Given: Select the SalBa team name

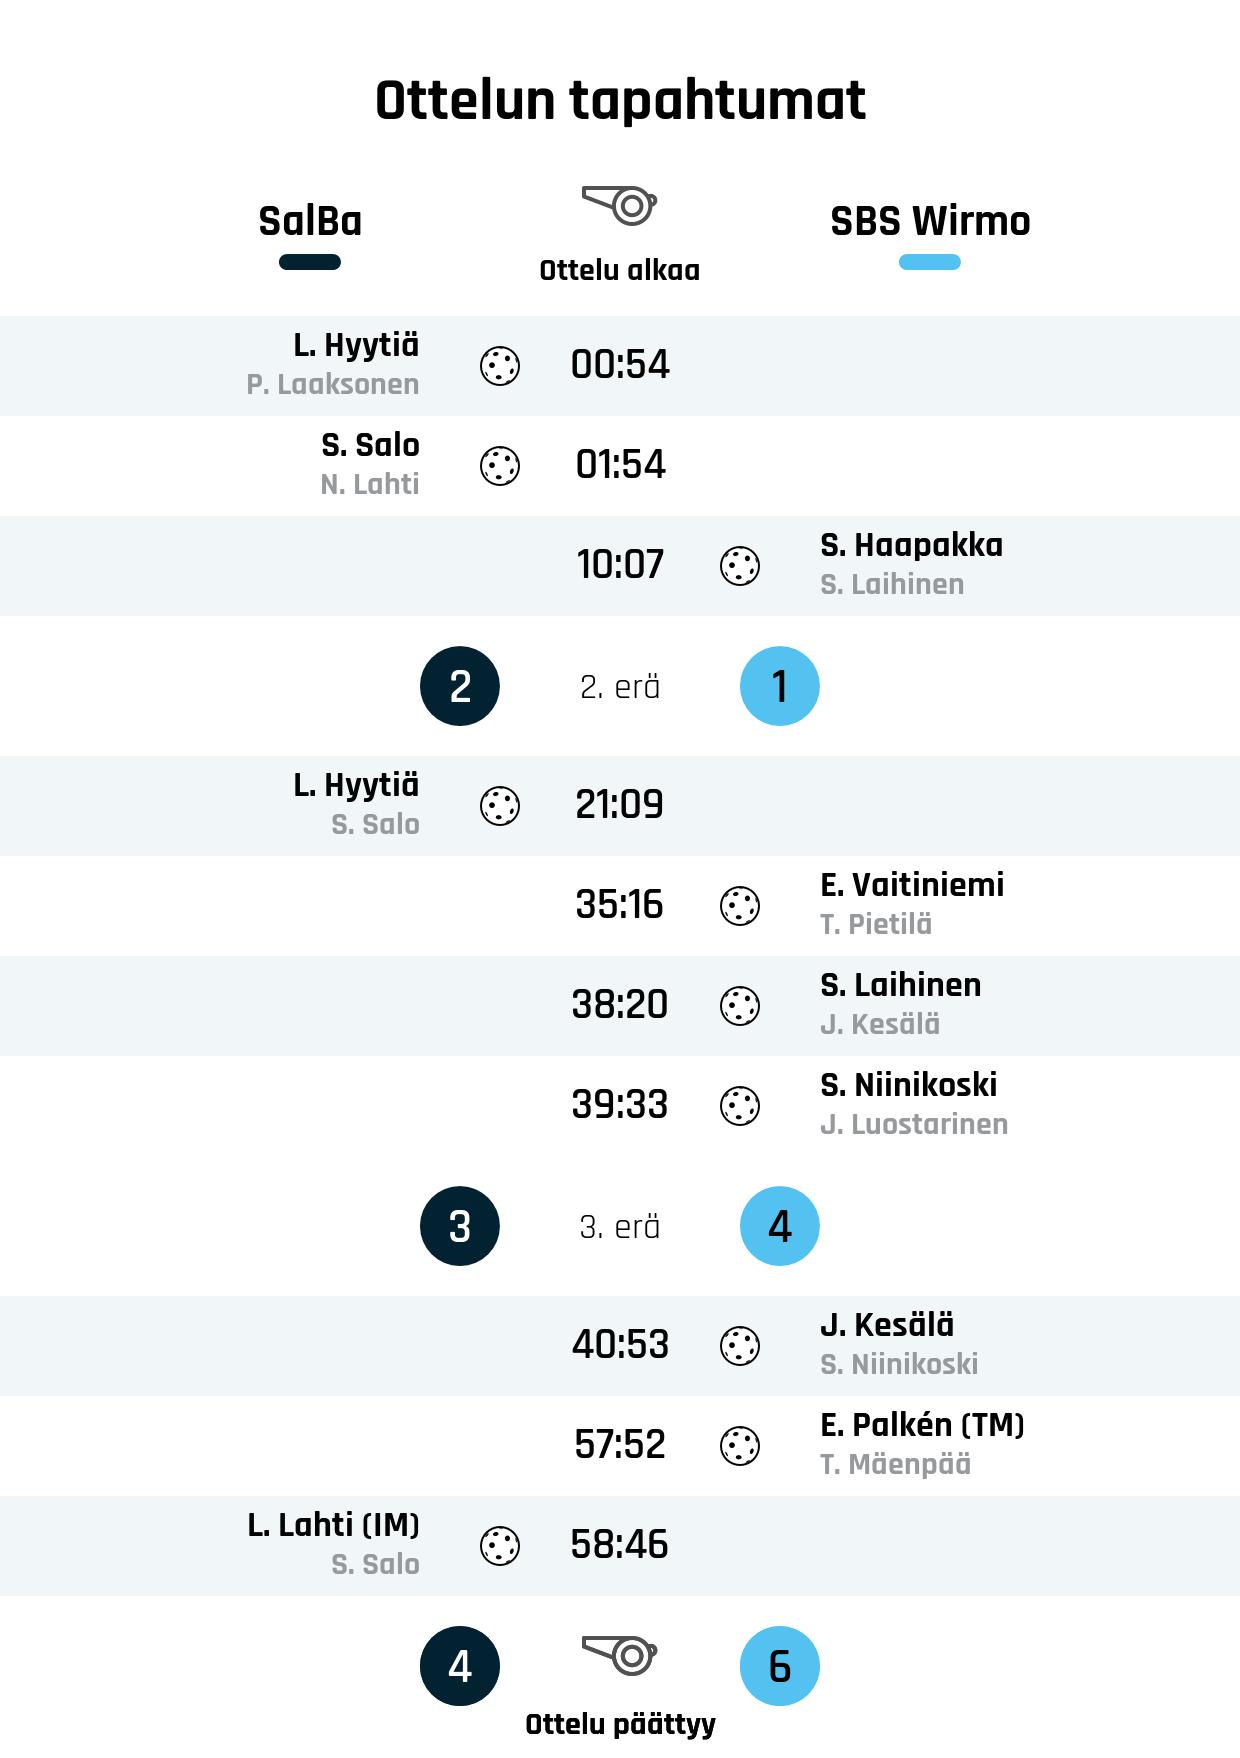Looking at the screenshot, I should (310, 221).
